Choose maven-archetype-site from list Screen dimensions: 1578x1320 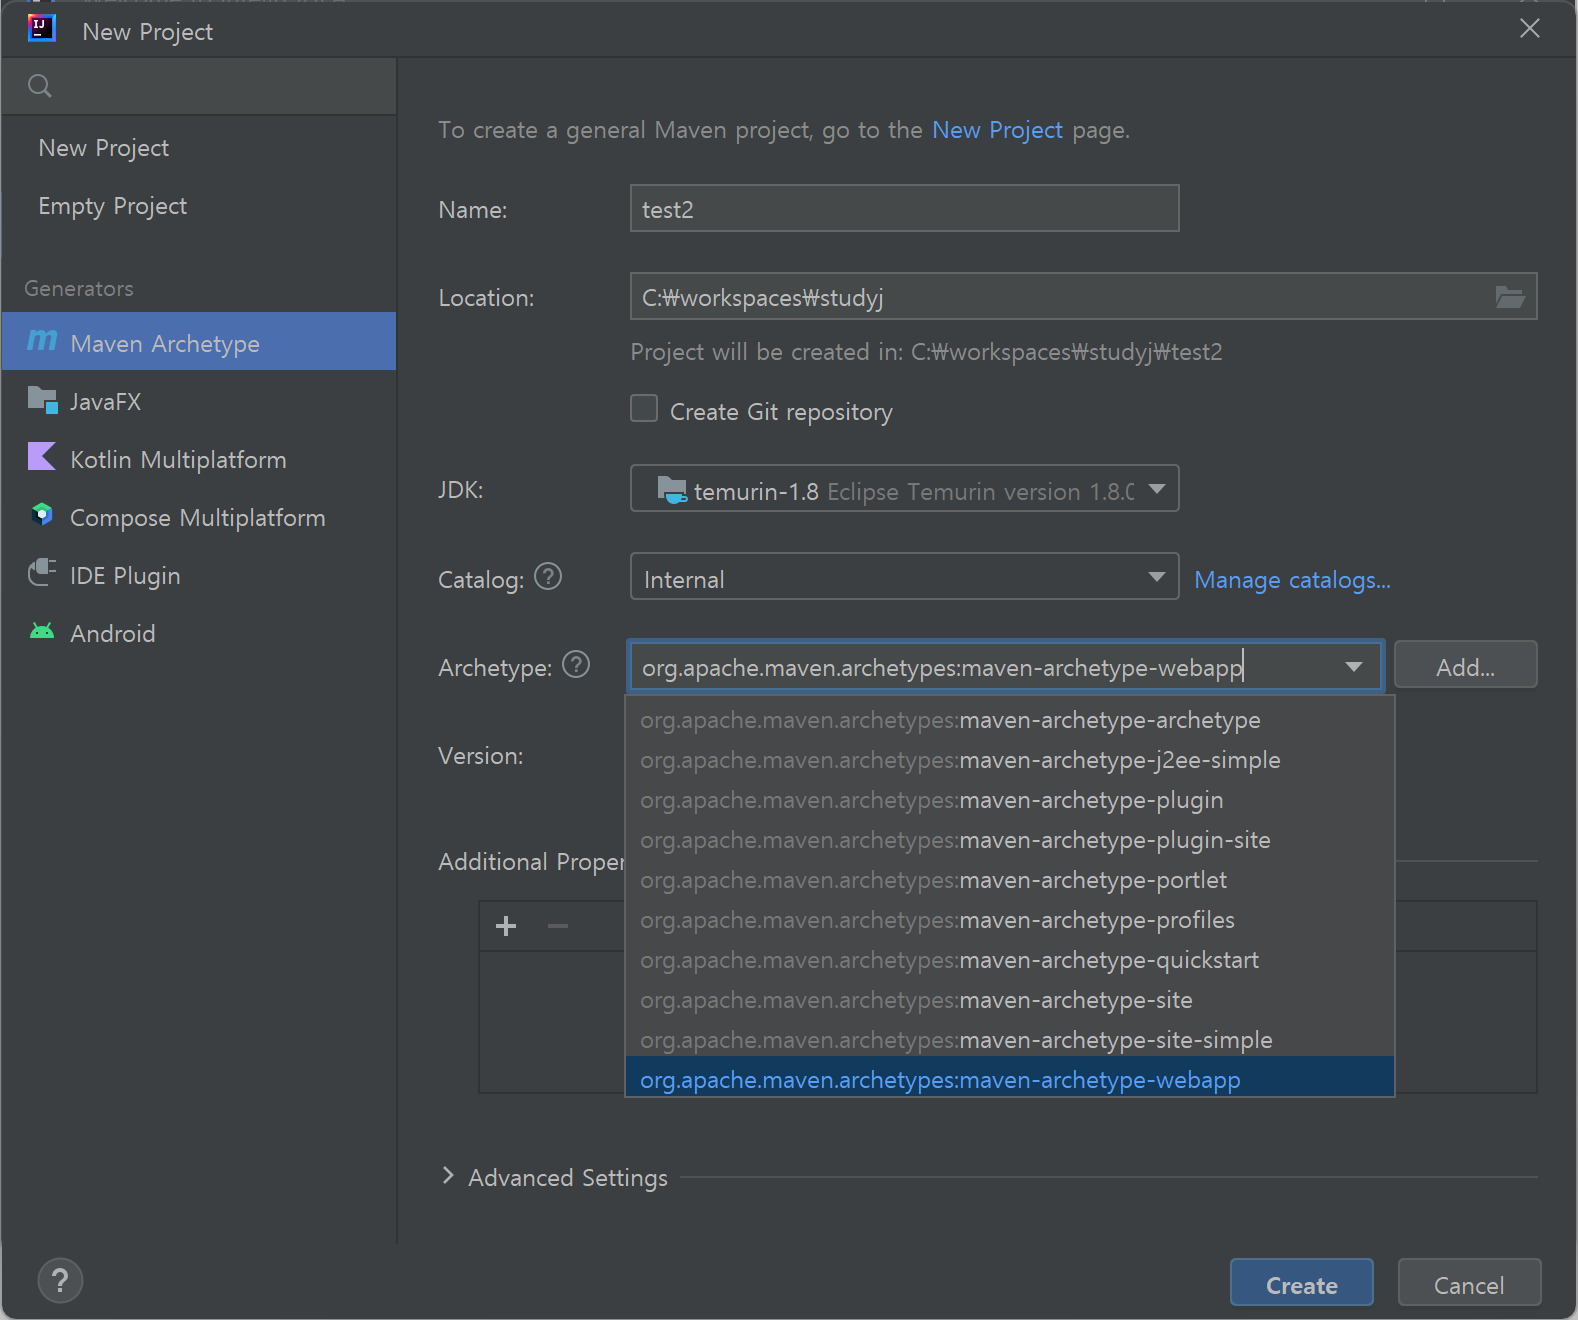[1010, 1000]
